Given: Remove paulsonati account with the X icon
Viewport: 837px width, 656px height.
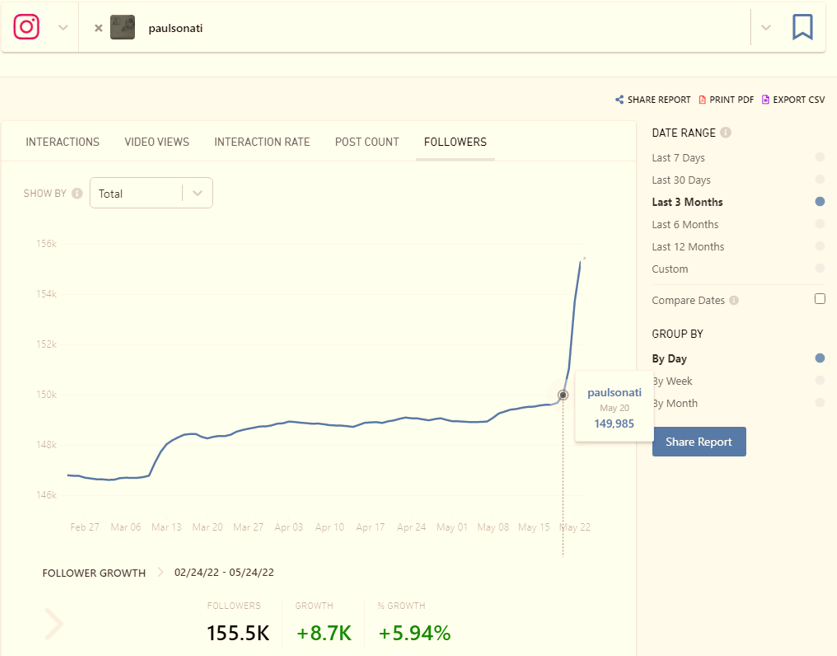Looking at the screenshot, I should point(98,28).
